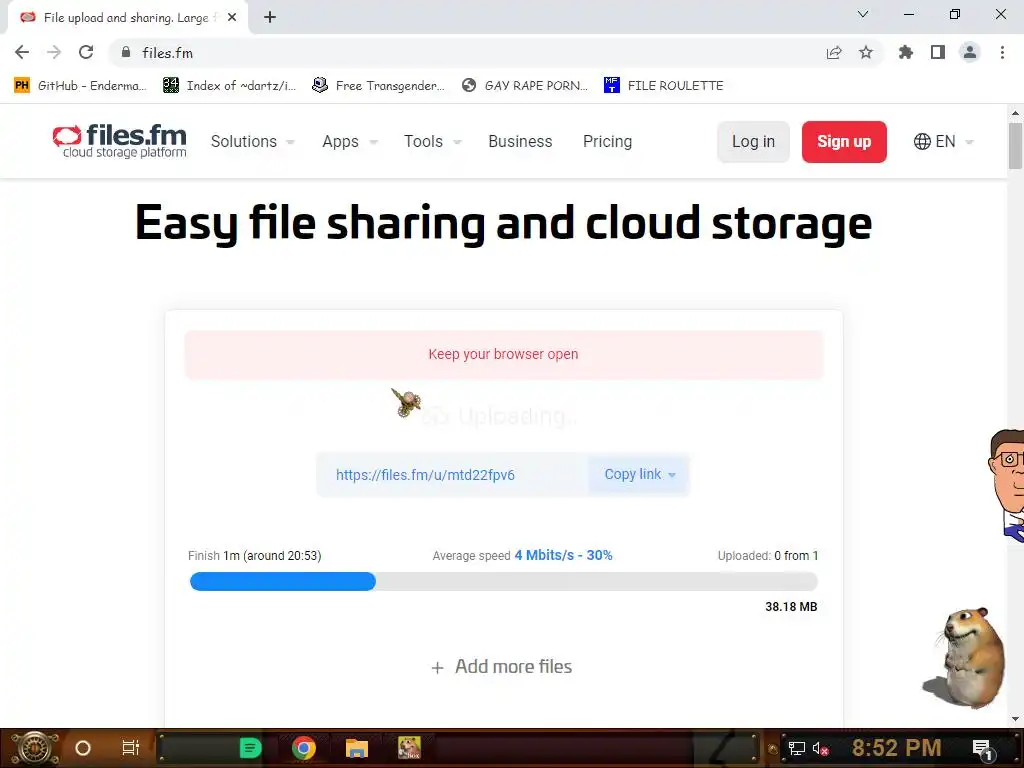Click the Chrome icon on the taskbar

304,748
